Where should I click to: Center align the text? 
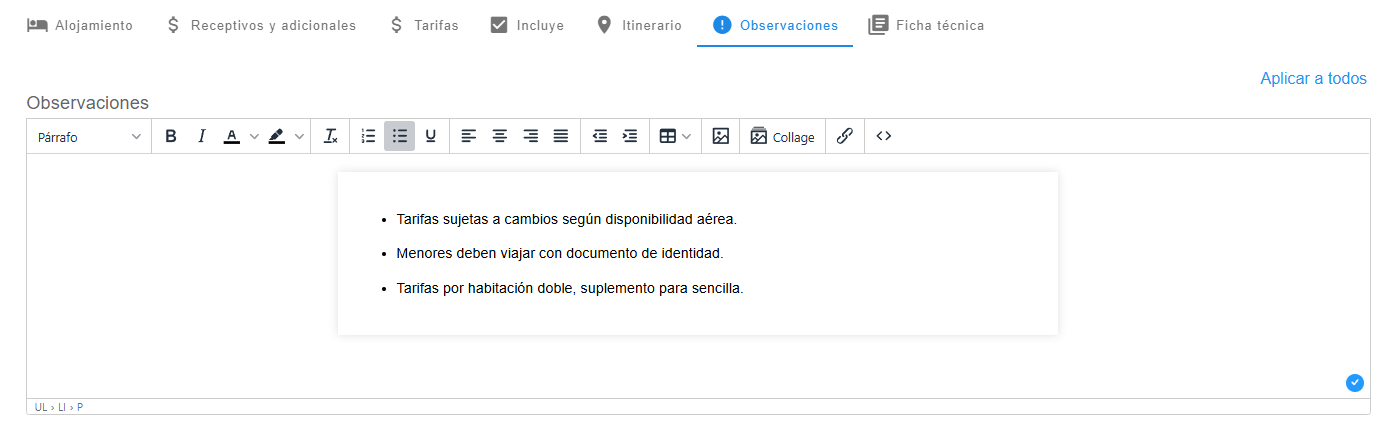(x=499, y=136)
